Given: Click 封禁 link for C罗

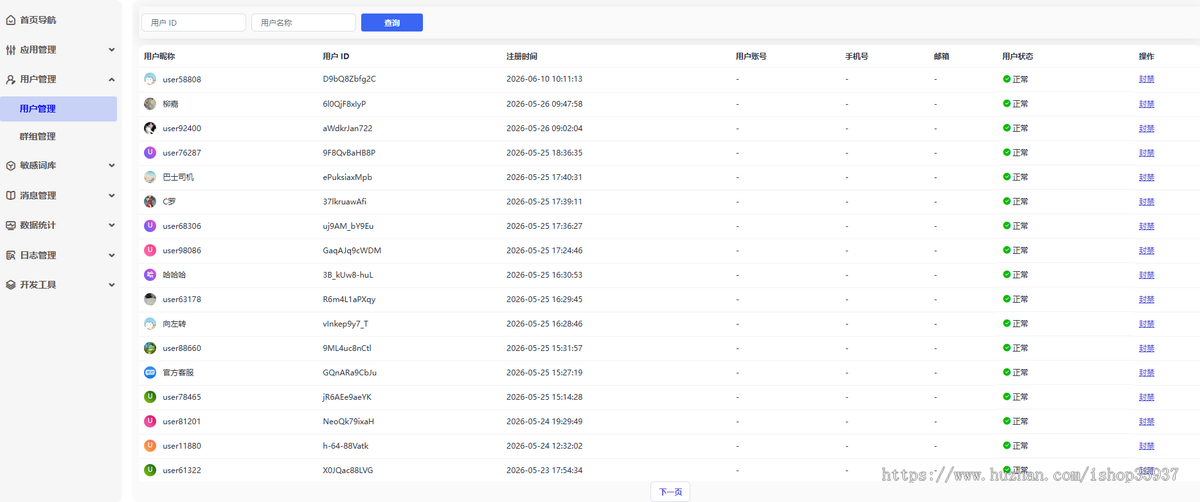Looking at the screenshot, I should [x=1146, y=201].
